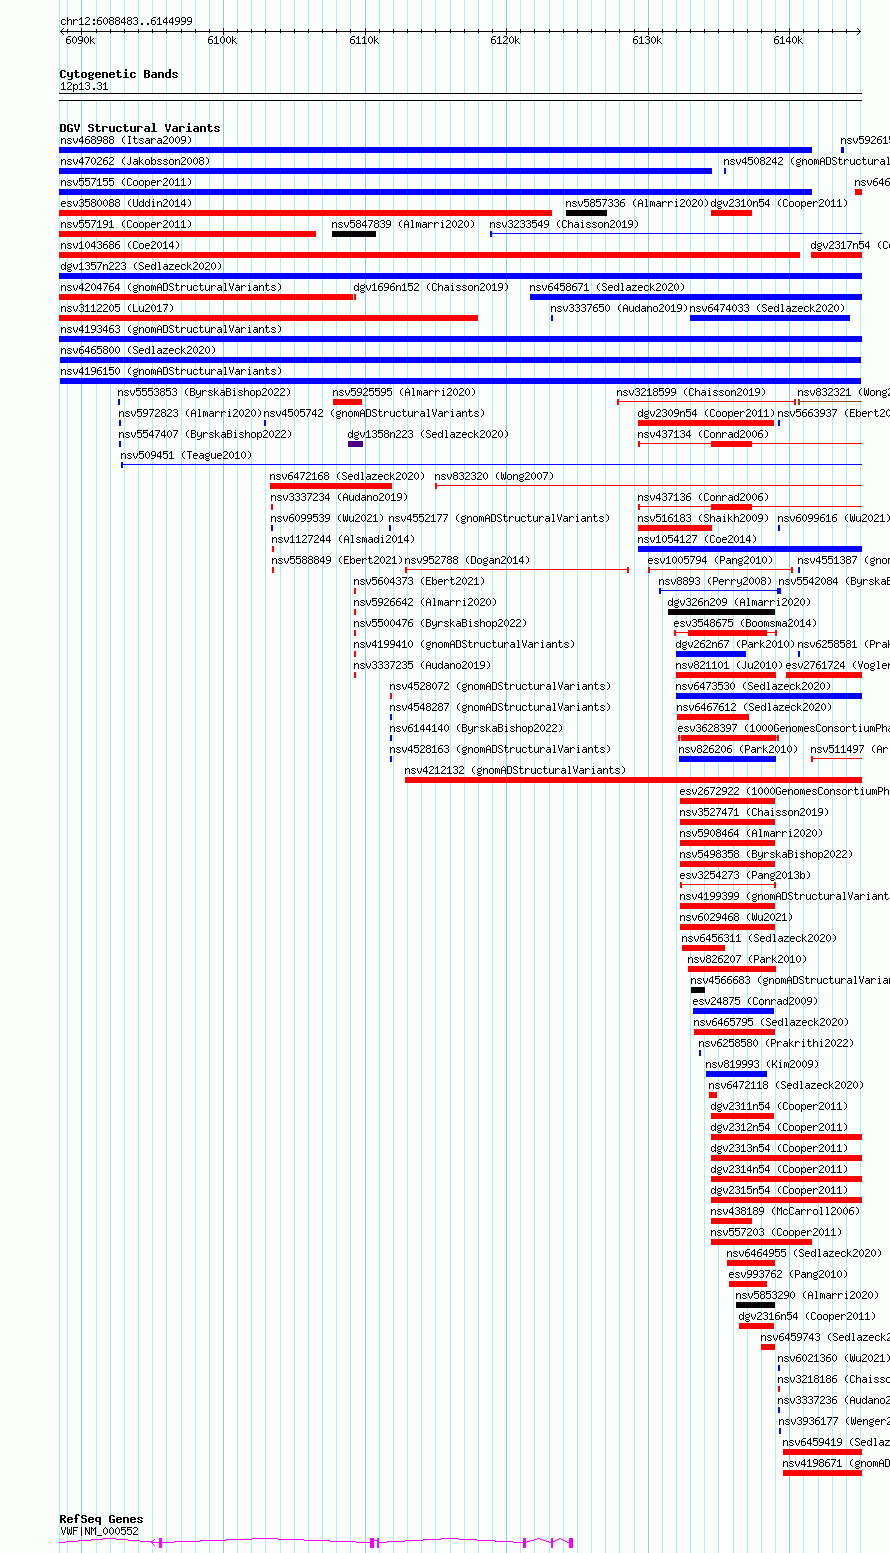Select the 12p13.31 band label
890x1553 pixels.
pyautogui.click(x=84, y=87)
